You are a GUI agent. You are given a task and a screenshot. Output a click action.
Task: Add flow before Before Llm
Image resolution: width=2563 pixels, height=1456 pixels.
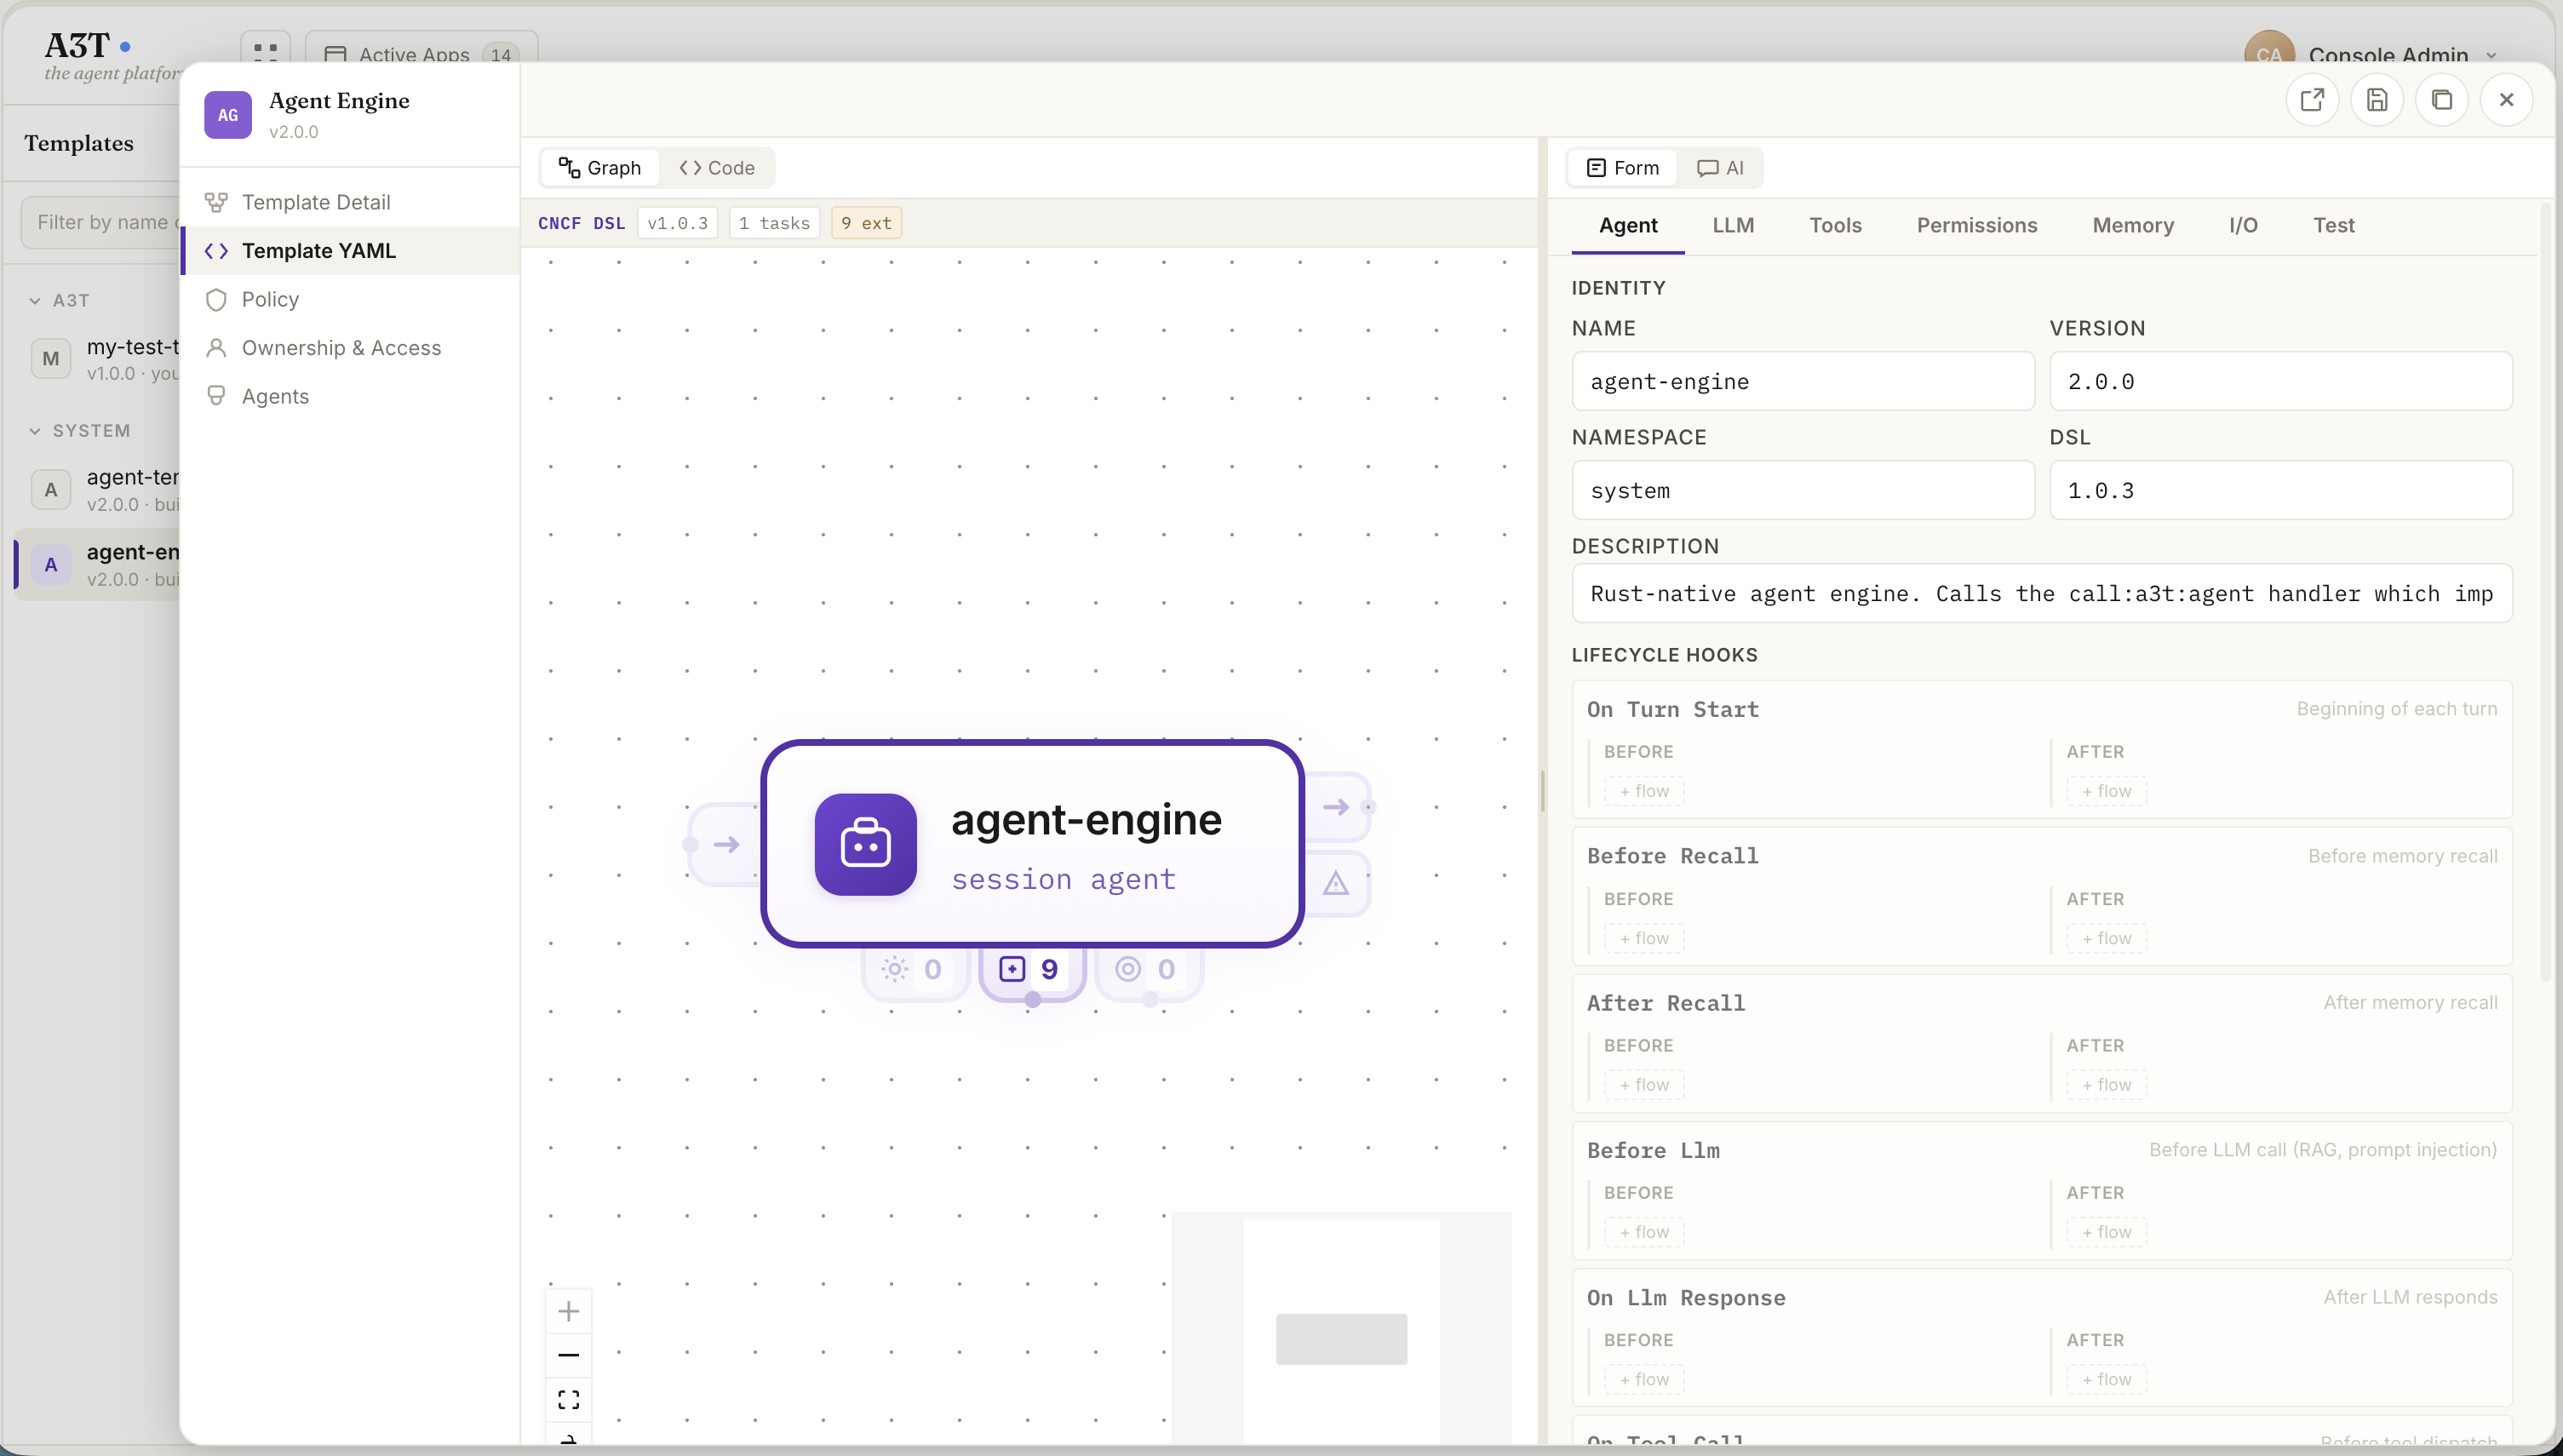(1644, 1232)
